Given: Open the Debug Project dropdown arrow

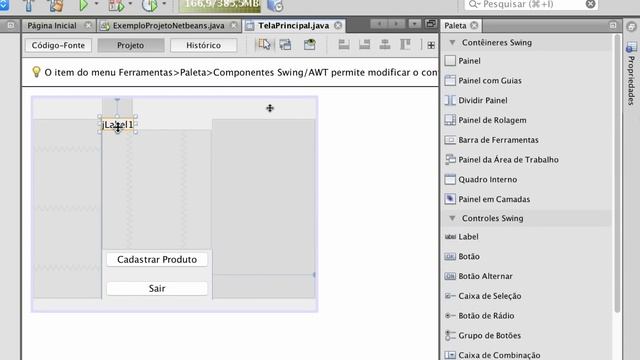Looking at the screenshot, I should point(131,4).
